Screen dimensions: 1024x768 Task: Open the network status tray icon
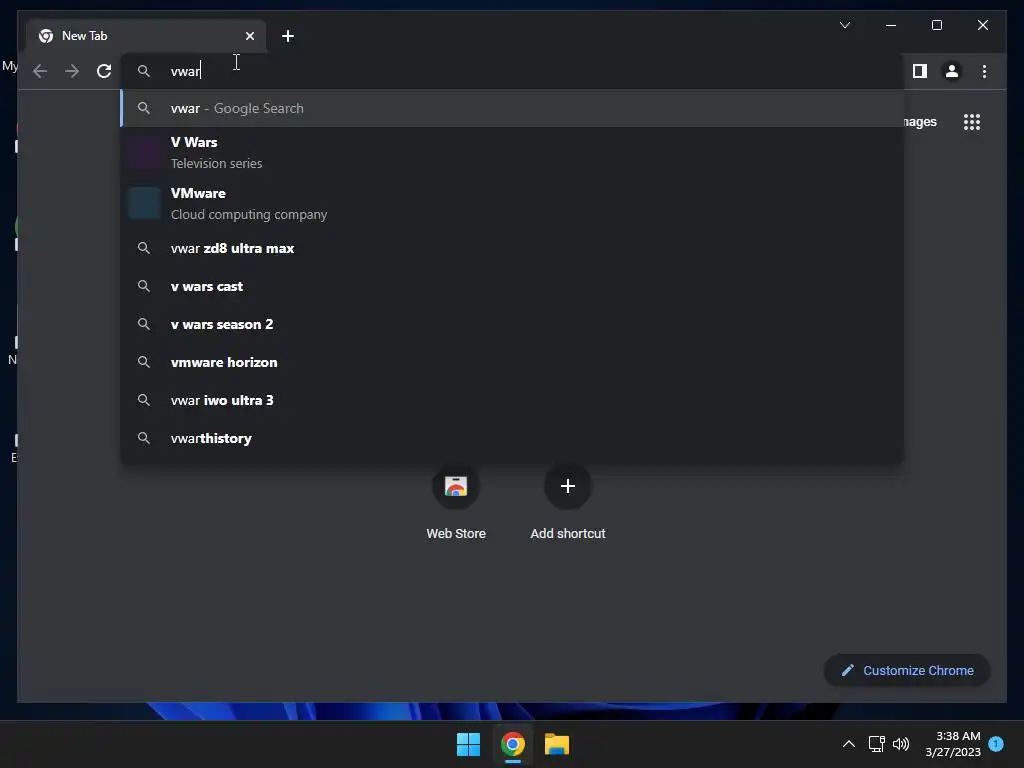876,744
